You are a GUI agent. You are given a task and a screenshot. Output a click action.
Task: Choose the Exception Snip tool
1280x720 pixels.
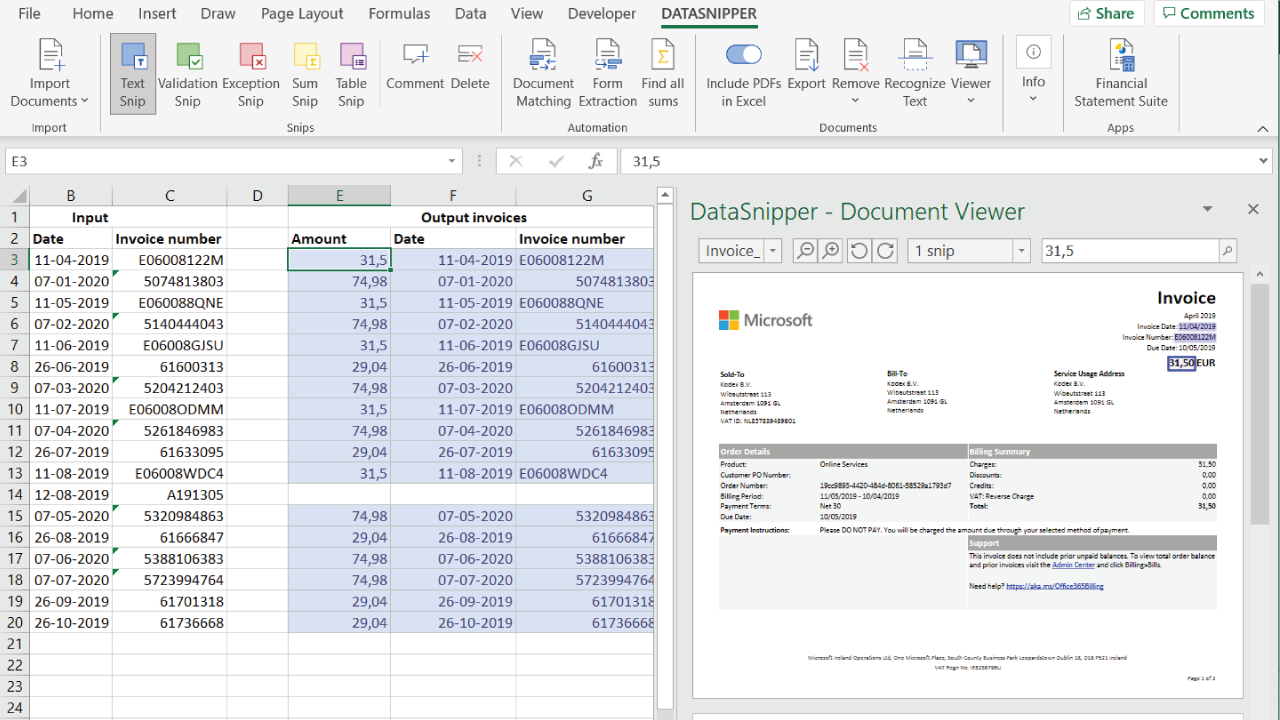point(251,74)
